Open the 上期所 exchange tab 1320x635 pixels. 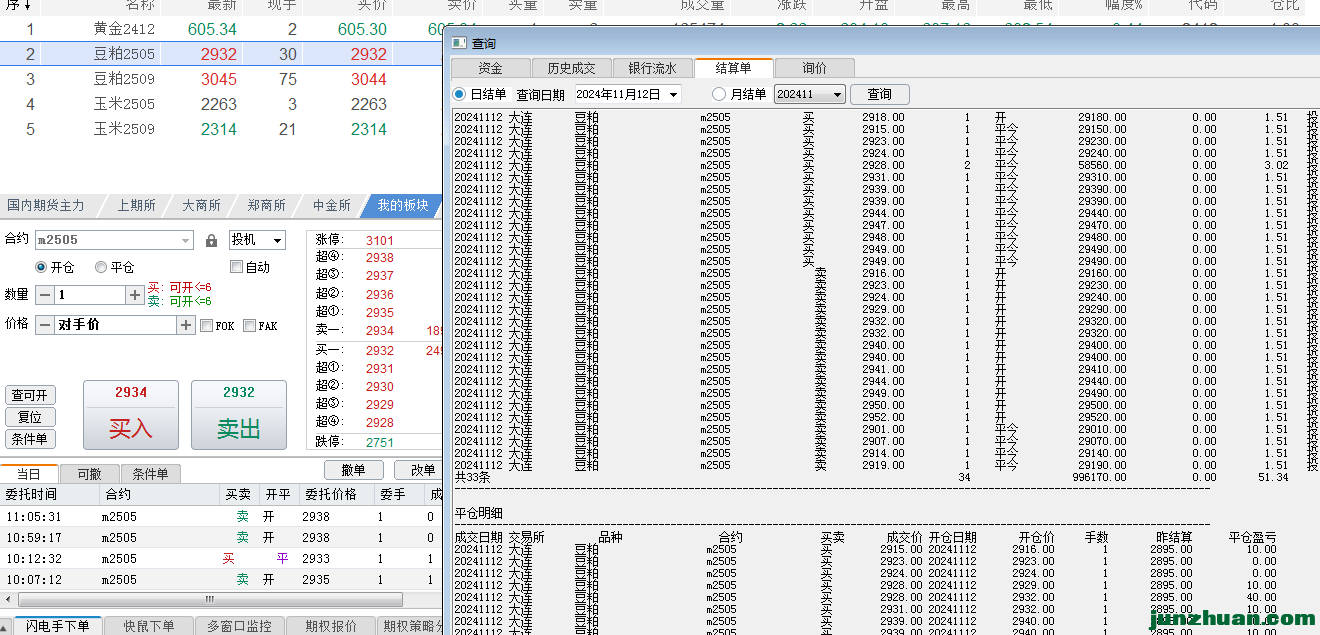(x=136, y=205)
